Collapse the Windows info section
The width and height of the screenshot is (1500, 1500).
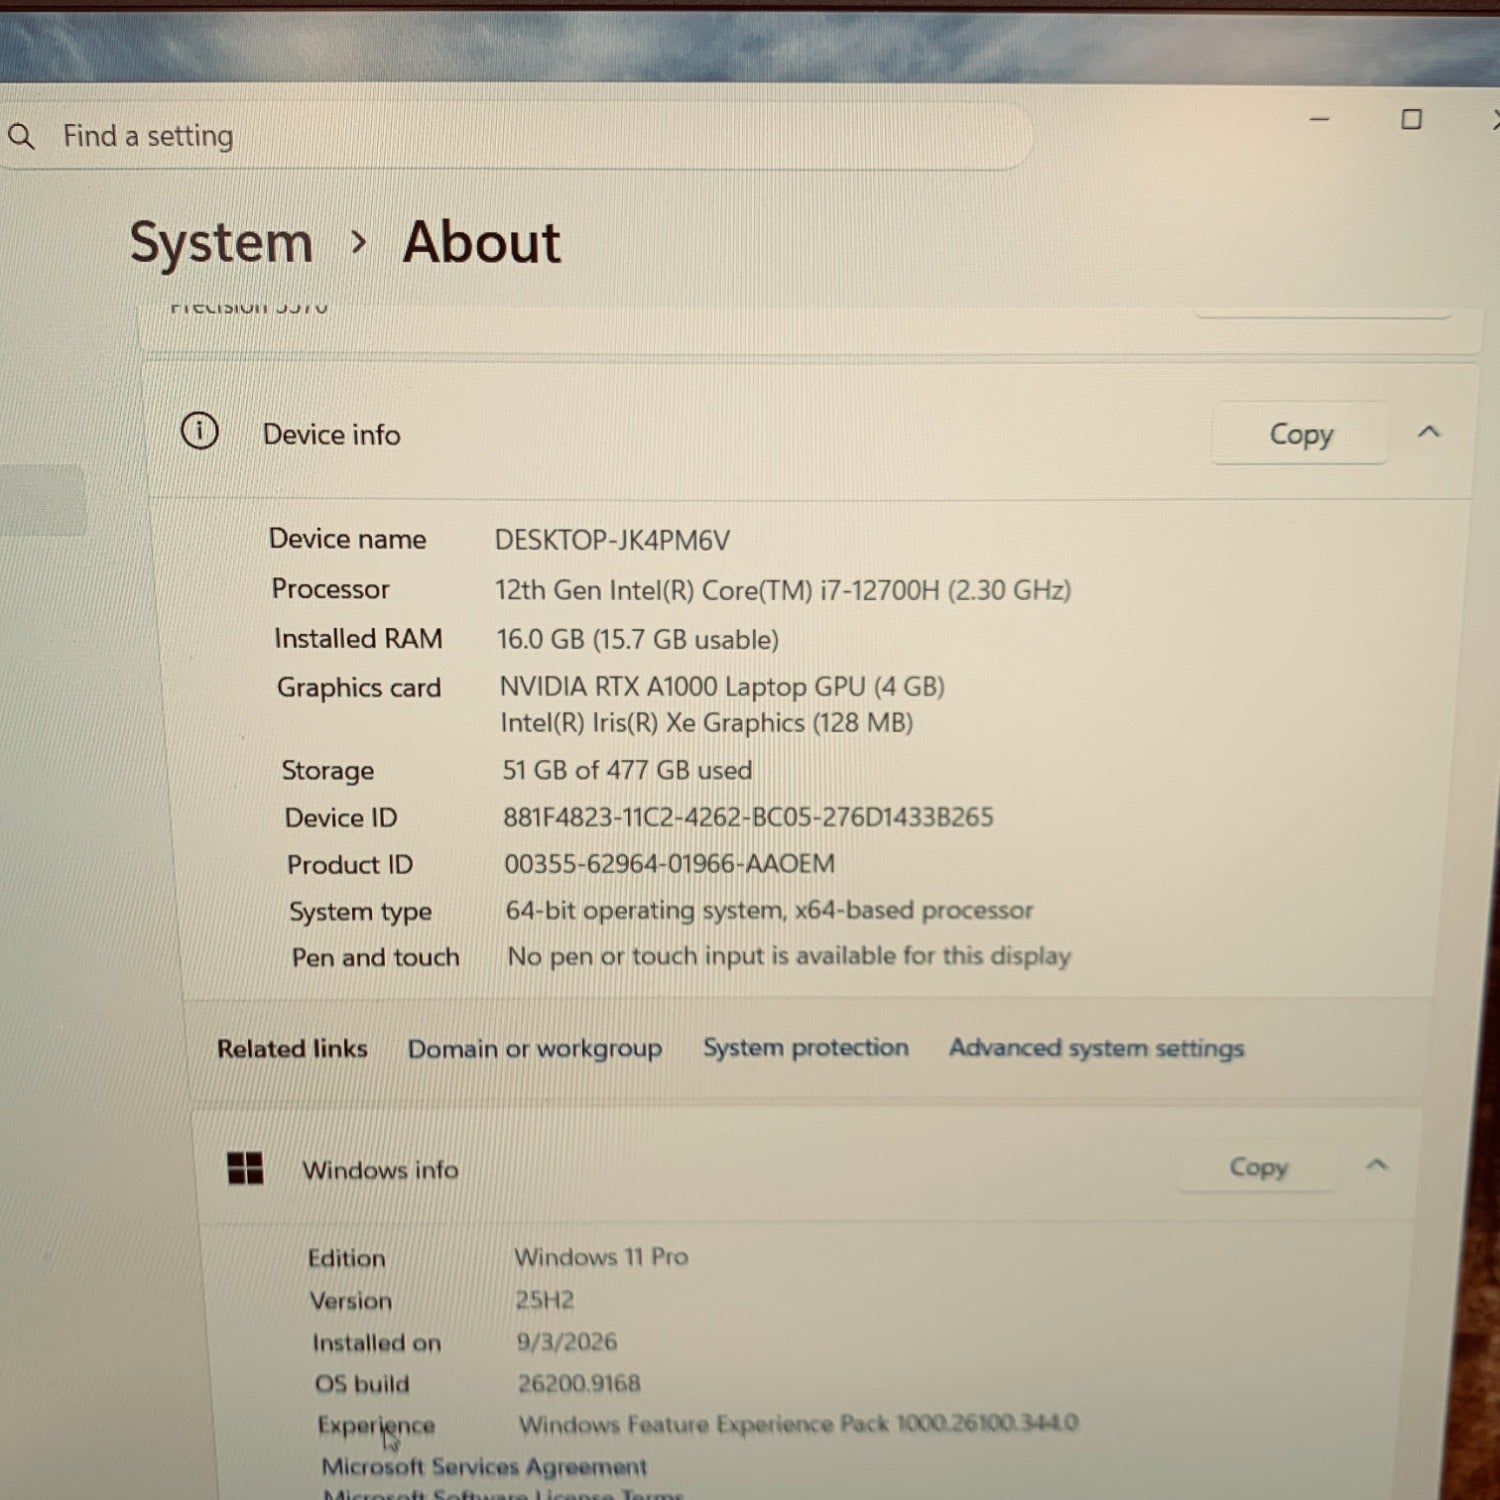point(1377,1165)
